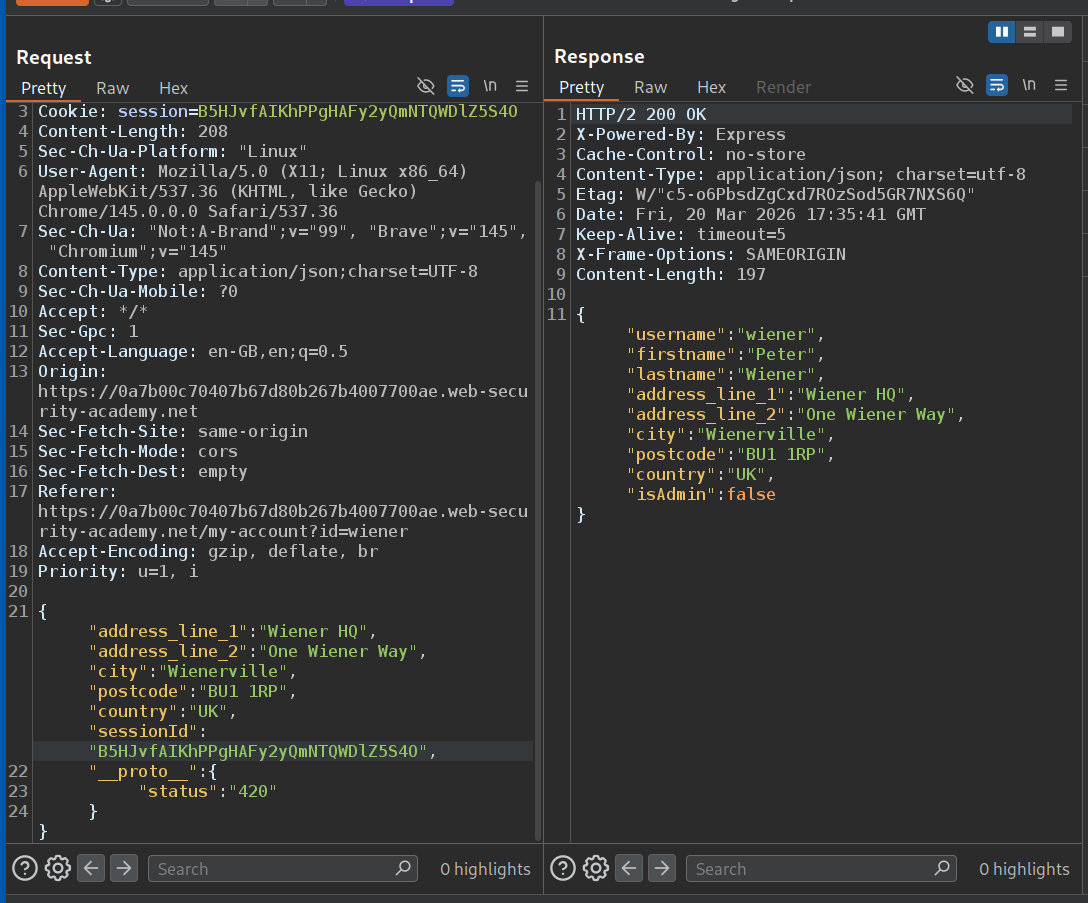This screenshot has width=1088, height=903.
Task: Switch to top-bottom split layout
Action: pyautogui.click(x=1029, y=32)
